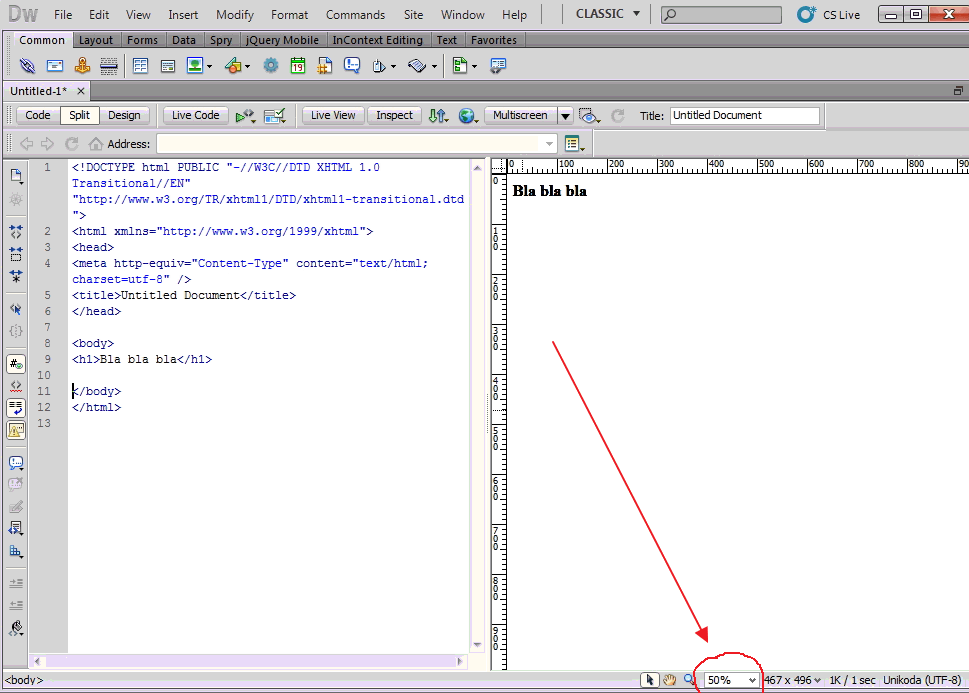Toggle Line Numbers in coding toolbar

tap(16, 364)
